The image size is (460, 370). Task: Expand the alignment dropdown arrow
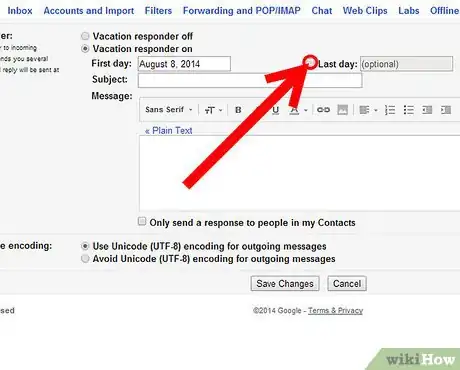pos(376,110)
